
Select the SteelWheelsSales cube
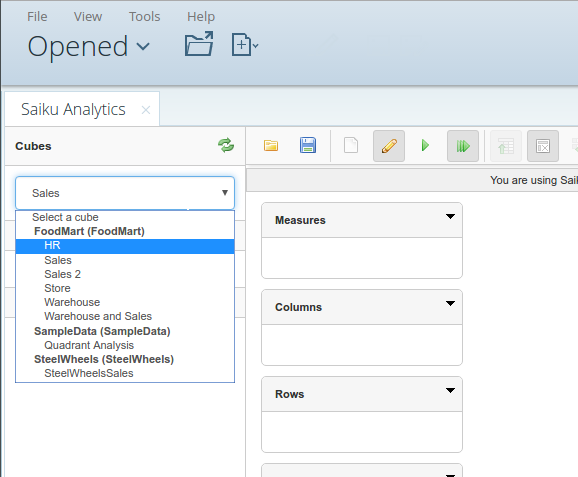tap(125, 373)
